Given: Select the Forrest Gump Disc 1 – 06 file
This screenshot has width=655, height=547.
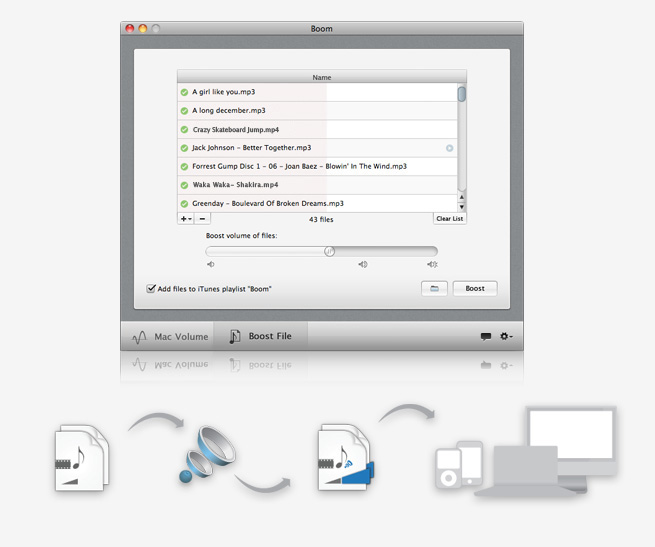Looking at the screenshot, I should (317, 167).
